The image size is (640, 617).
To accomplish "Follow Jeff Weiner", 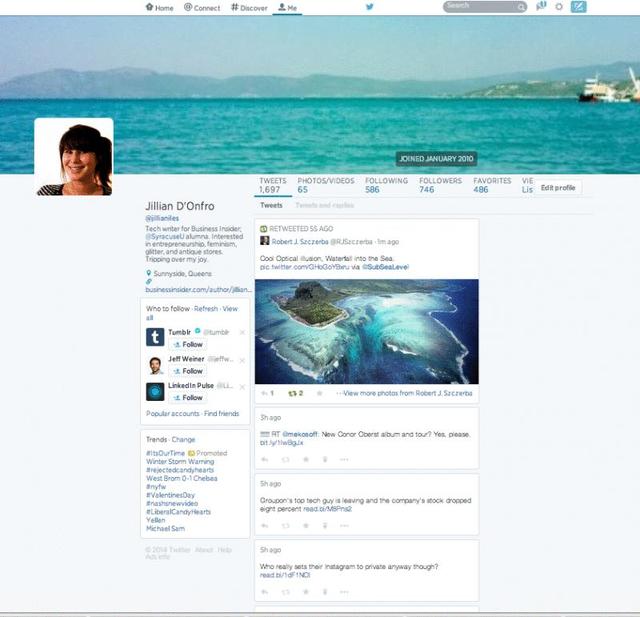I will point(188,371).
